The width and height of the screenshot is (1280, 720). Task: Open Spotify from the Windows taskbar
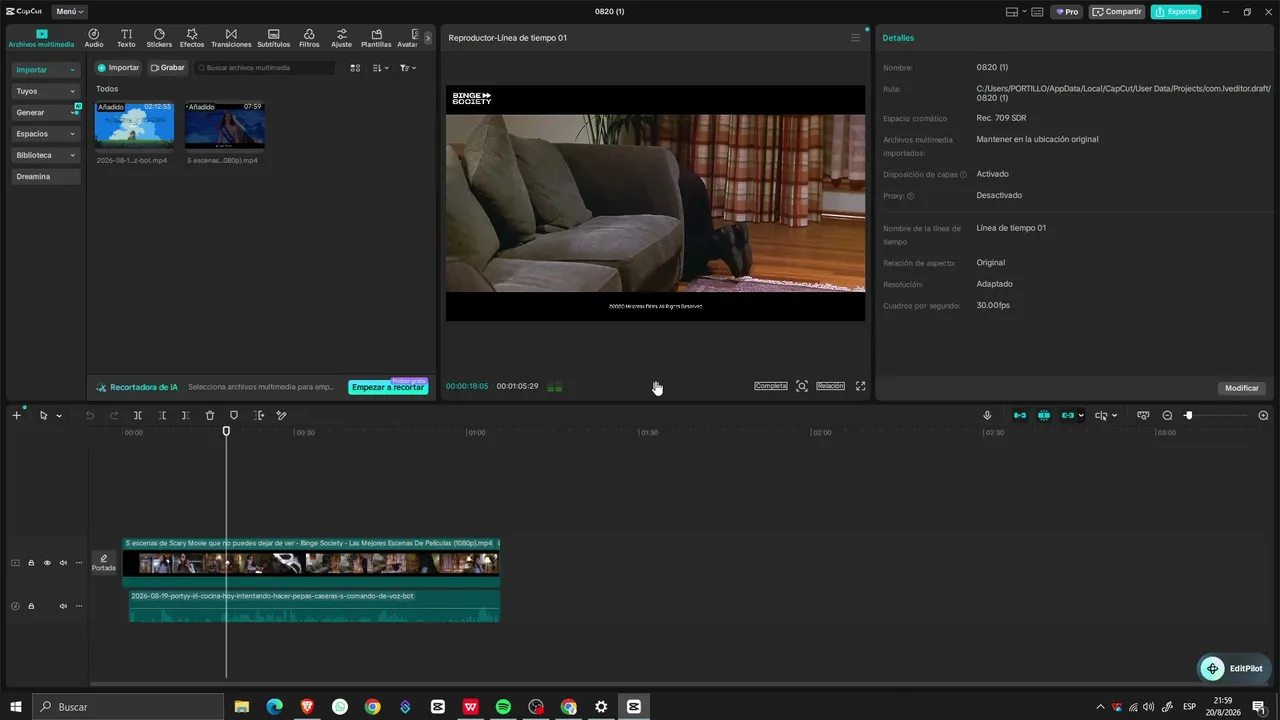coord(503,706)
